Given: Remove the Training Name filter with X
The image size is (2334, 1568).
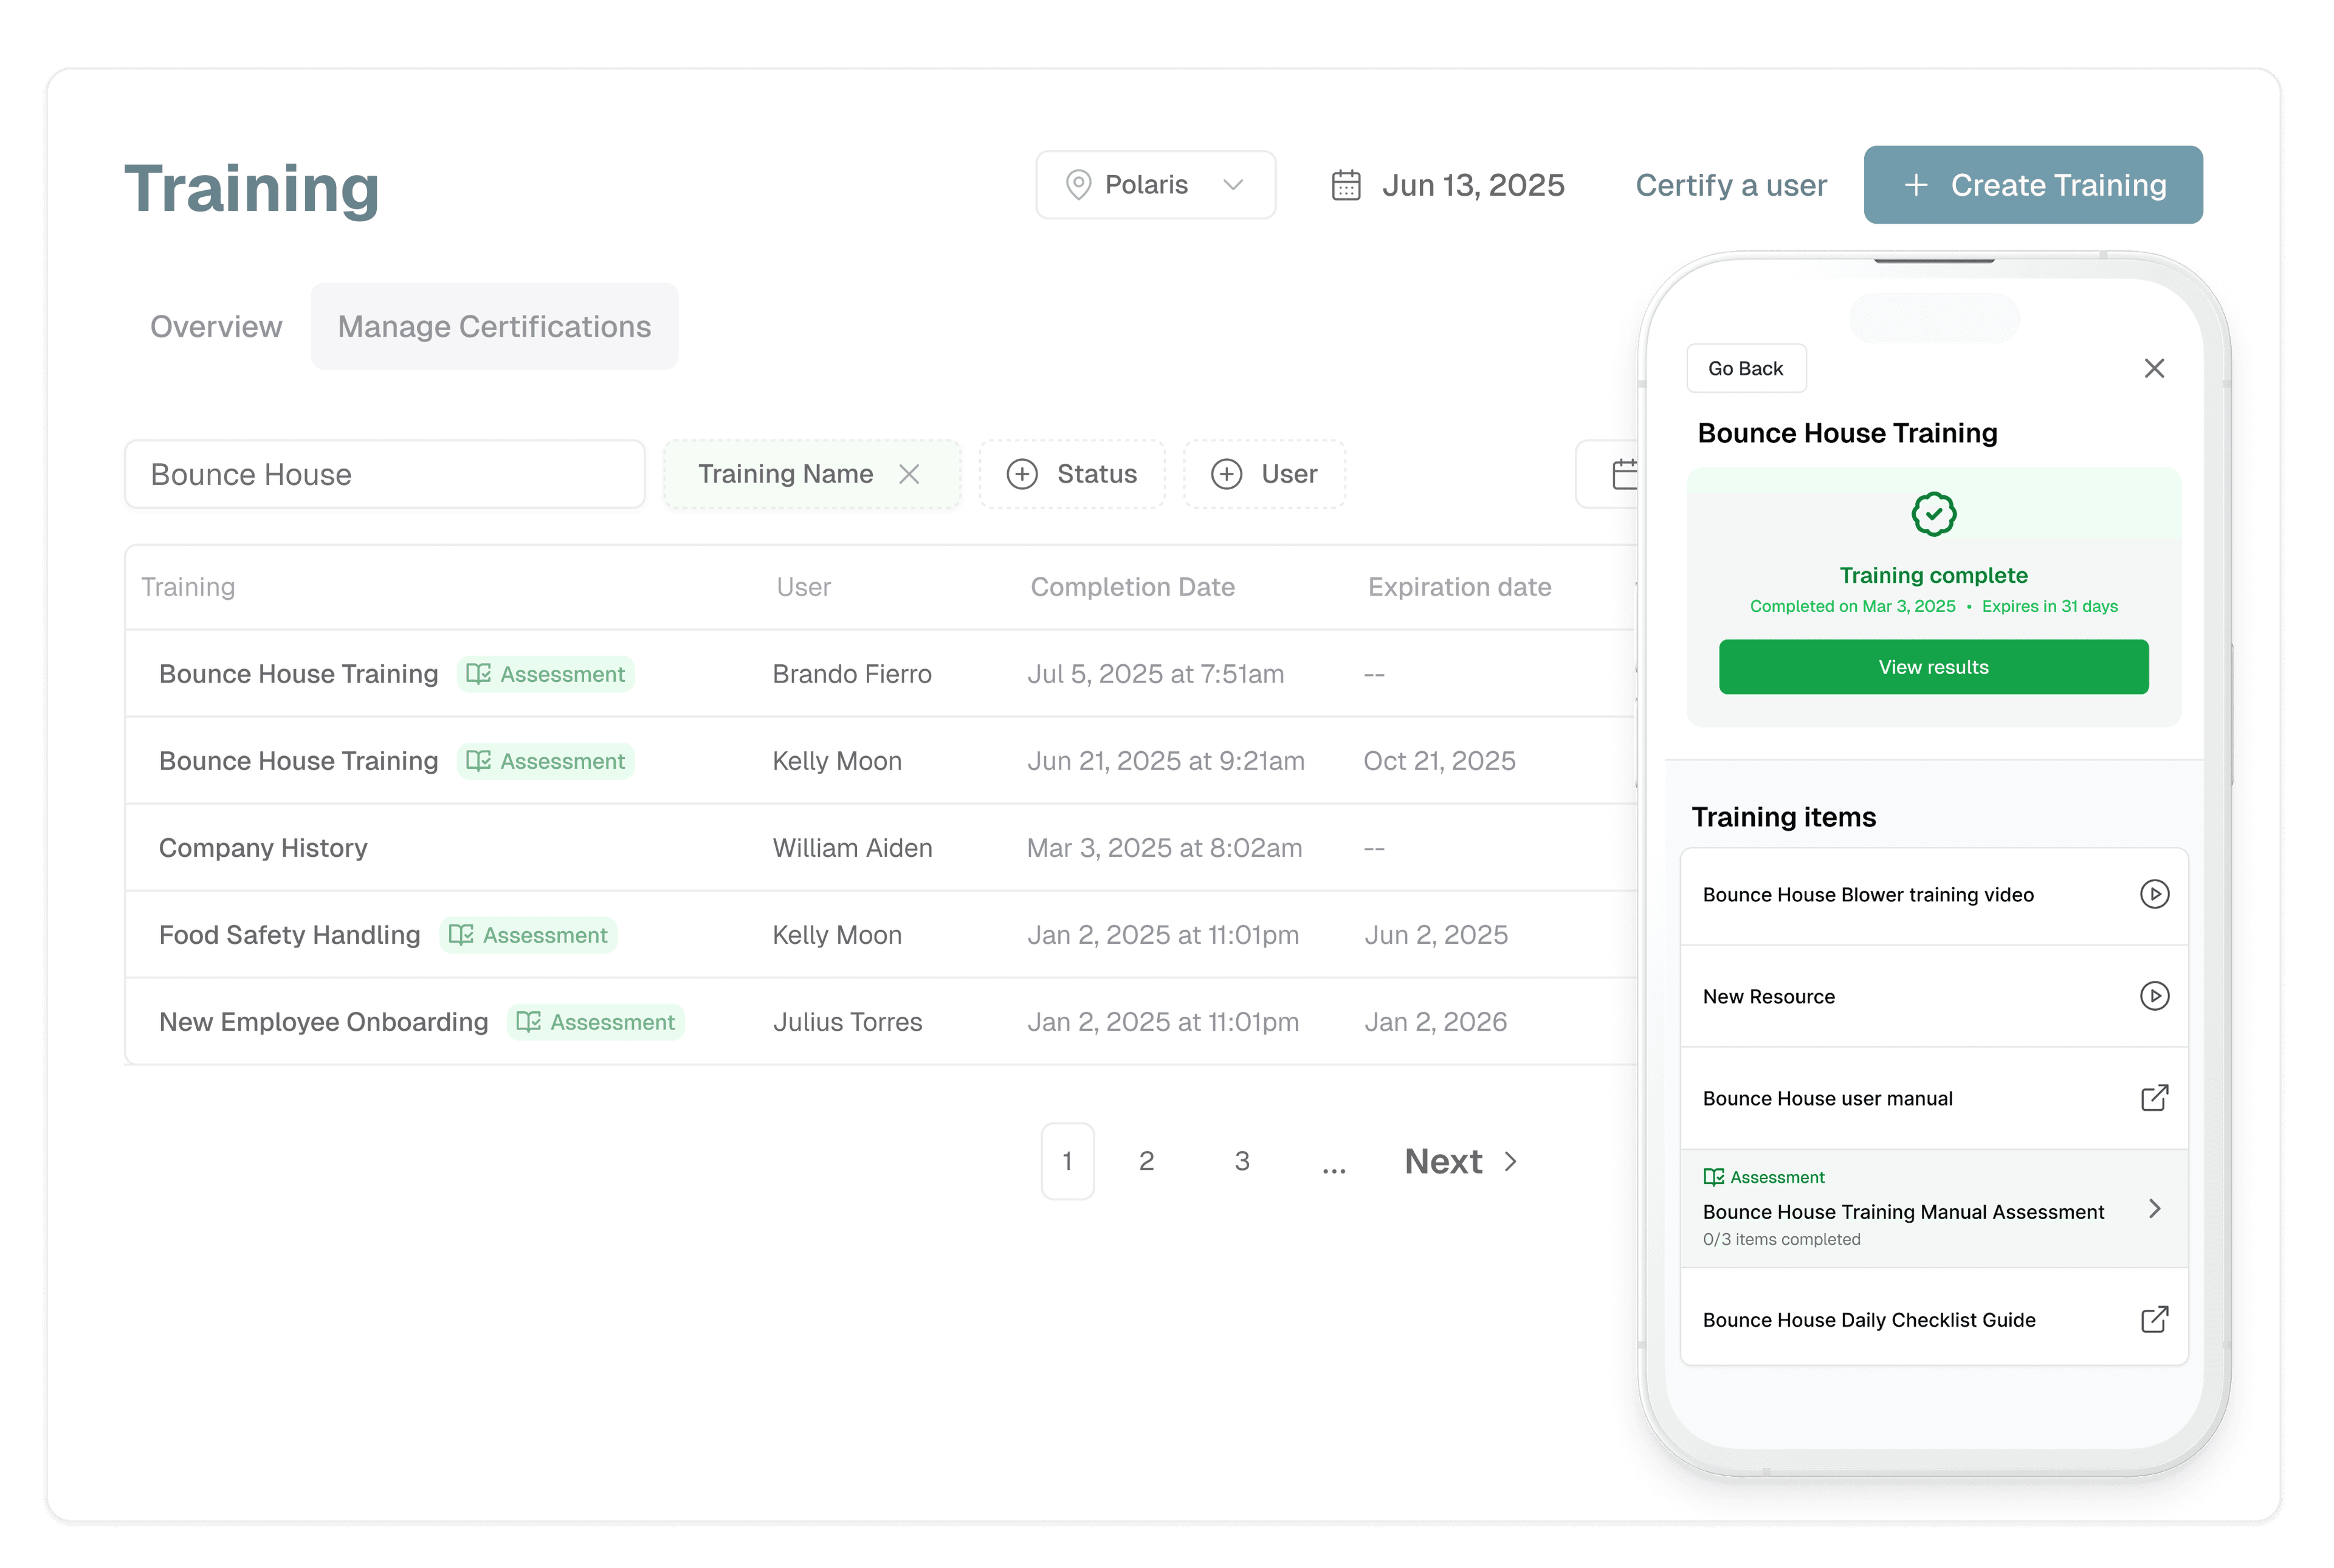Looking at the screenshot, I should pyautogui.click(x=909, y=474).
